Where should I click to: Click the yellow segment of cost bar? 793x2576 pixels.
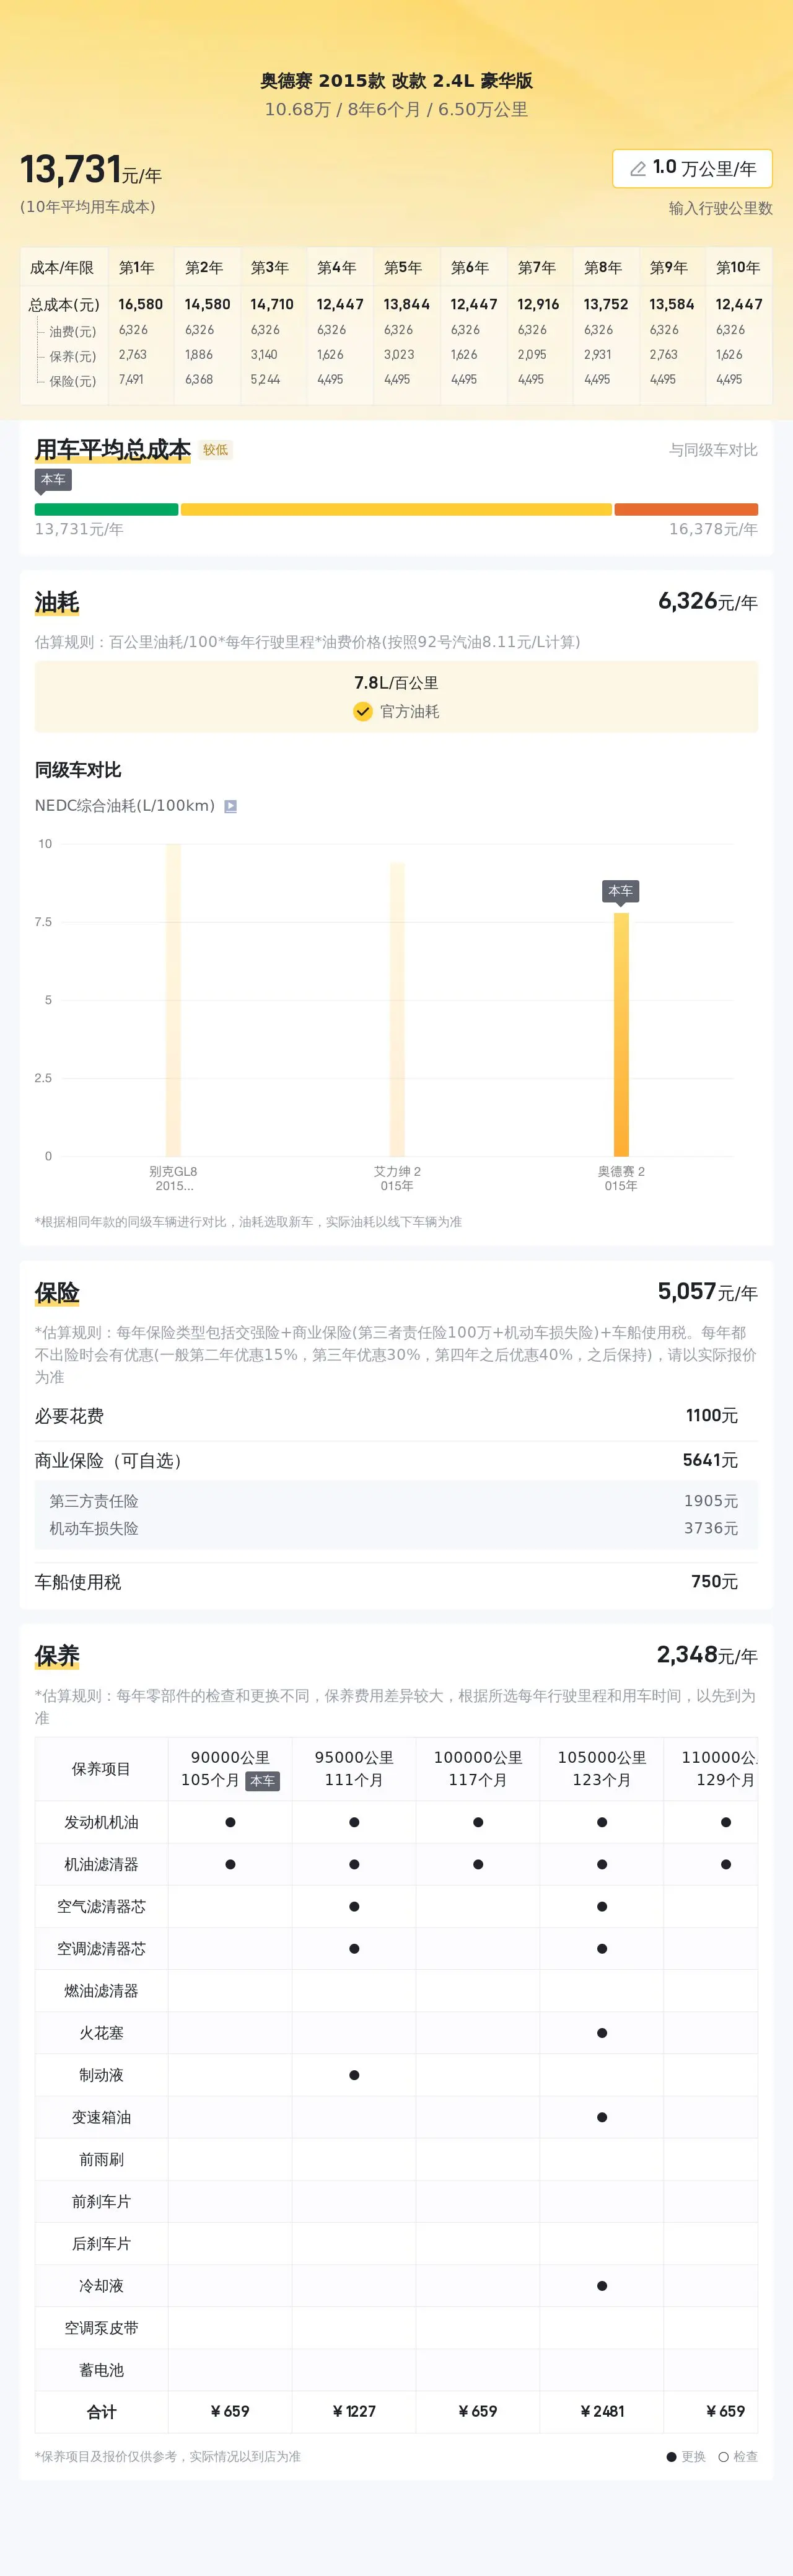[x=396, y=509]
